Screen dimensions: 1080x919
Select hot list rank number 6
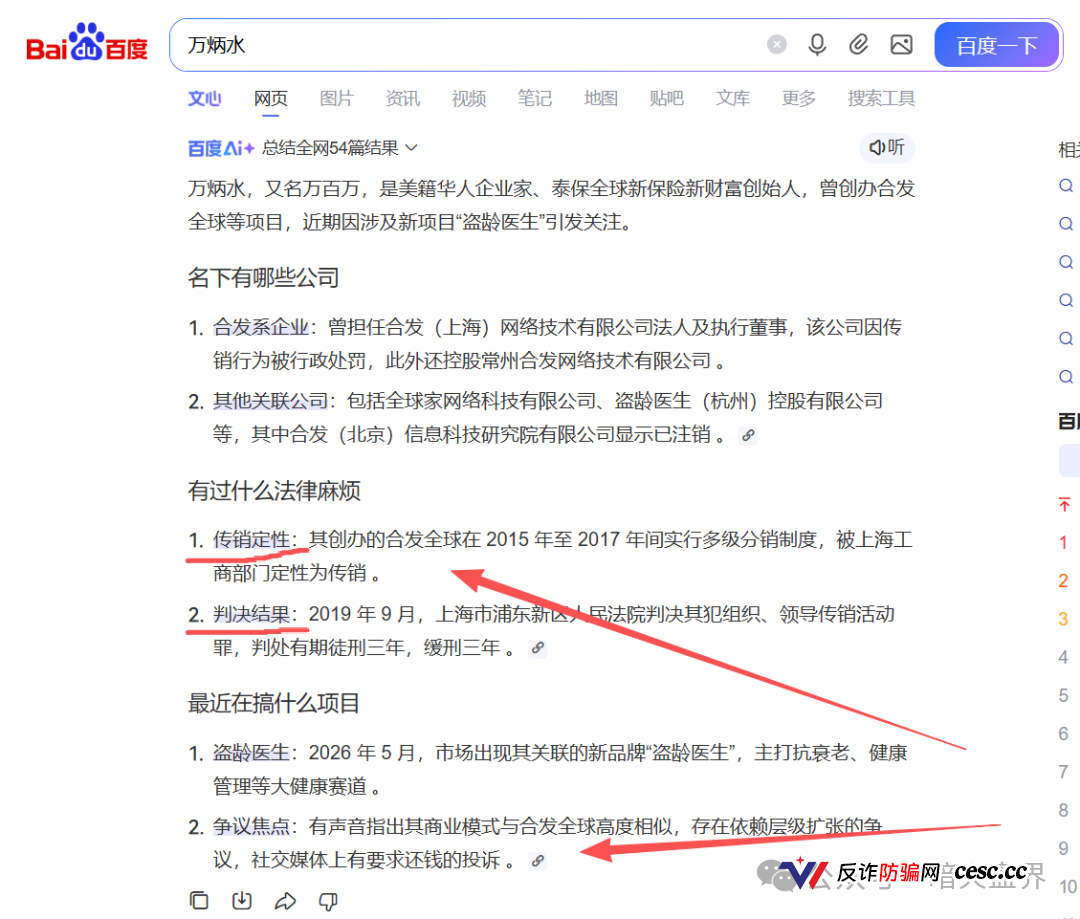coord(1063,734)
